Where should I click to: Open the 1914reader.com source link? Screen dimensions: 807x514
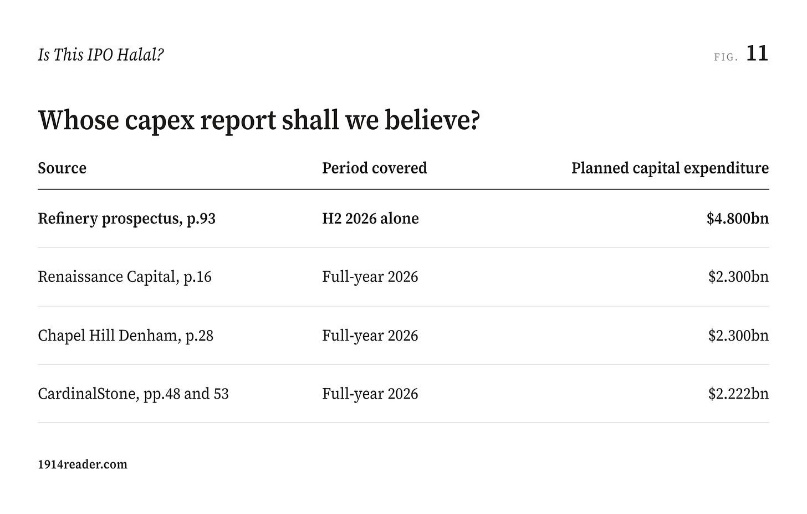point(82,464)
